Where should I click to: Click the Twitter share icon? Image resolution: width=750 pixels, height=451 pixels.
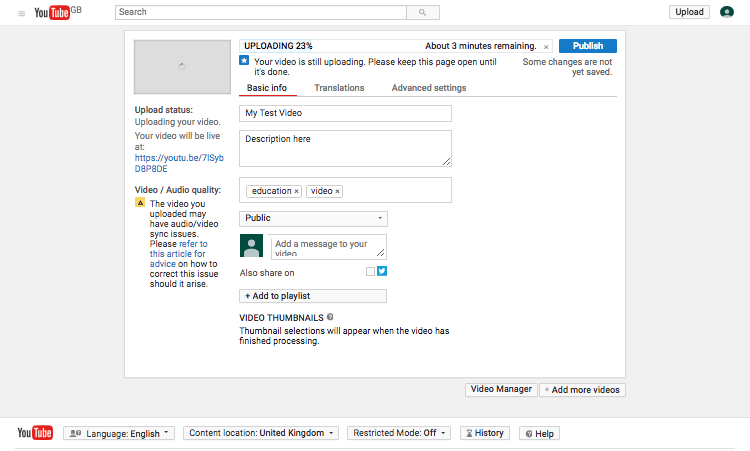pos(382,271)
